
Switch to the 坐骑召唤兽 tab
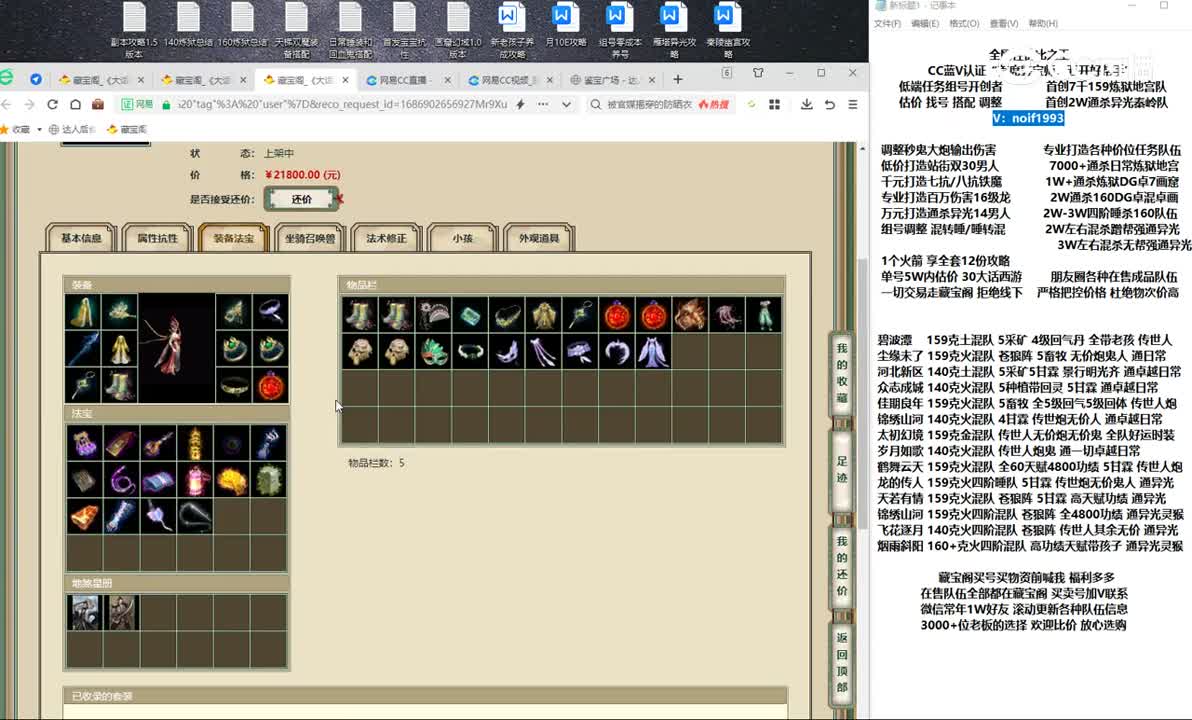click(x=309, y=238)
